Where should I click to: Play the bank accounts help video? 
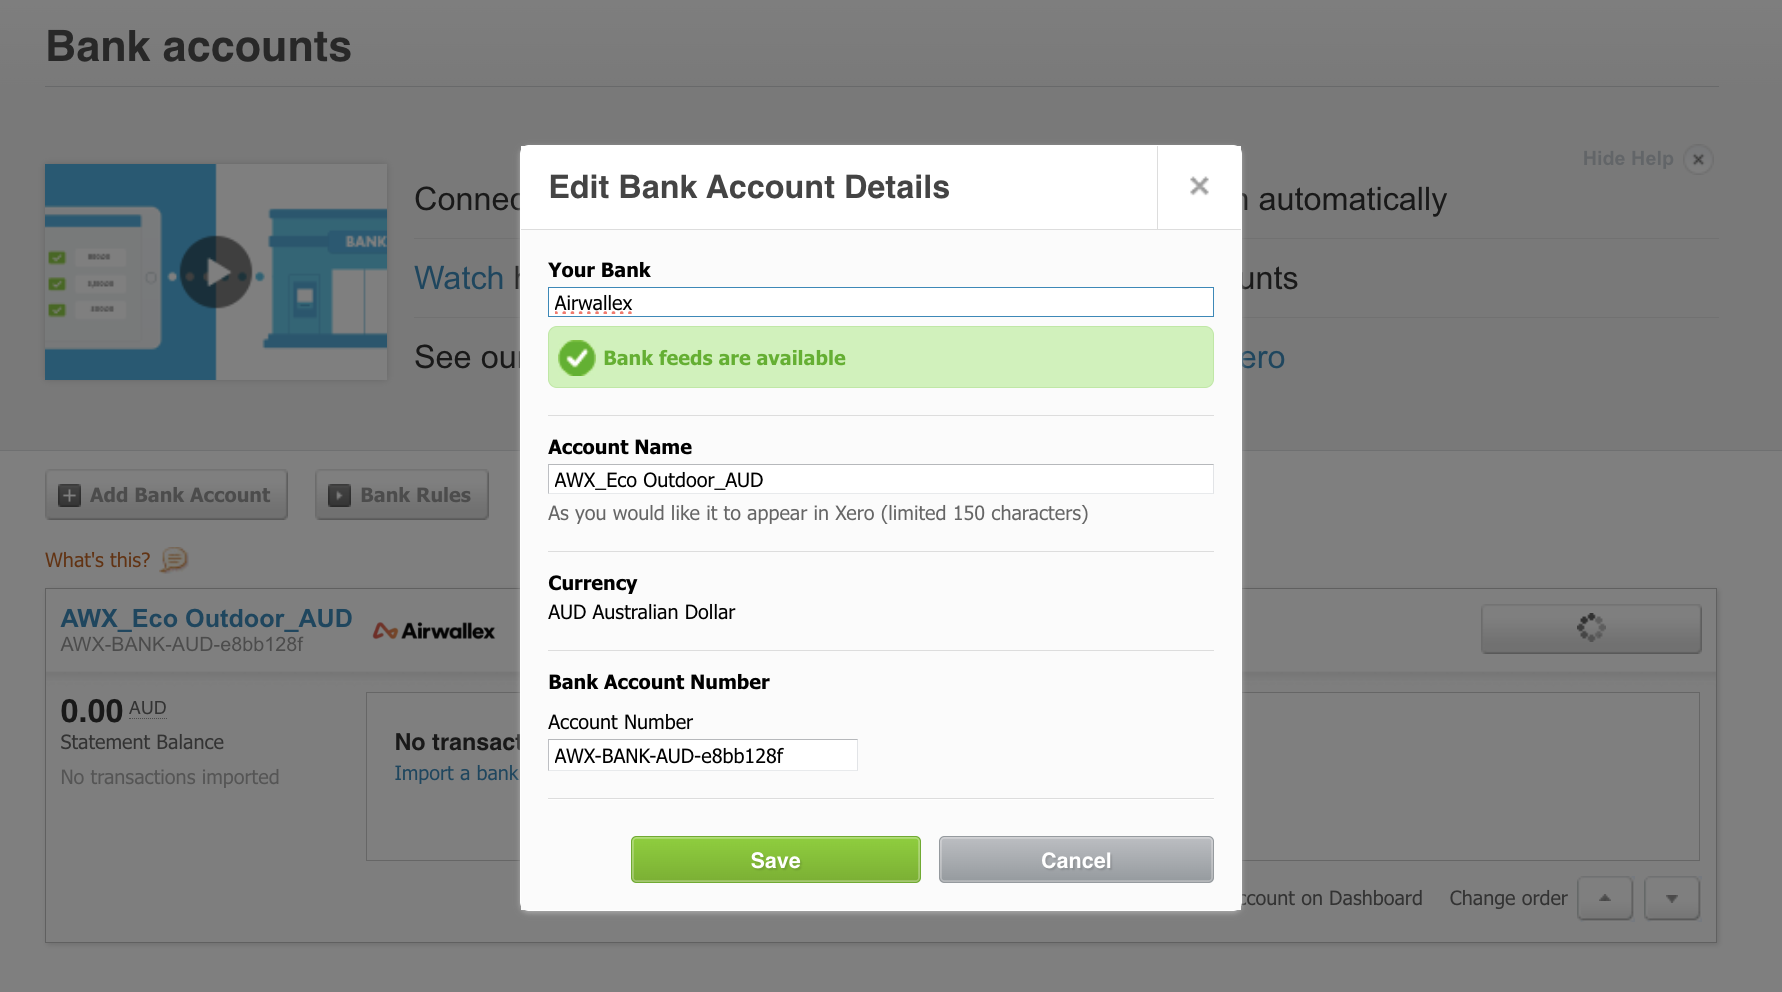(216, 272)
